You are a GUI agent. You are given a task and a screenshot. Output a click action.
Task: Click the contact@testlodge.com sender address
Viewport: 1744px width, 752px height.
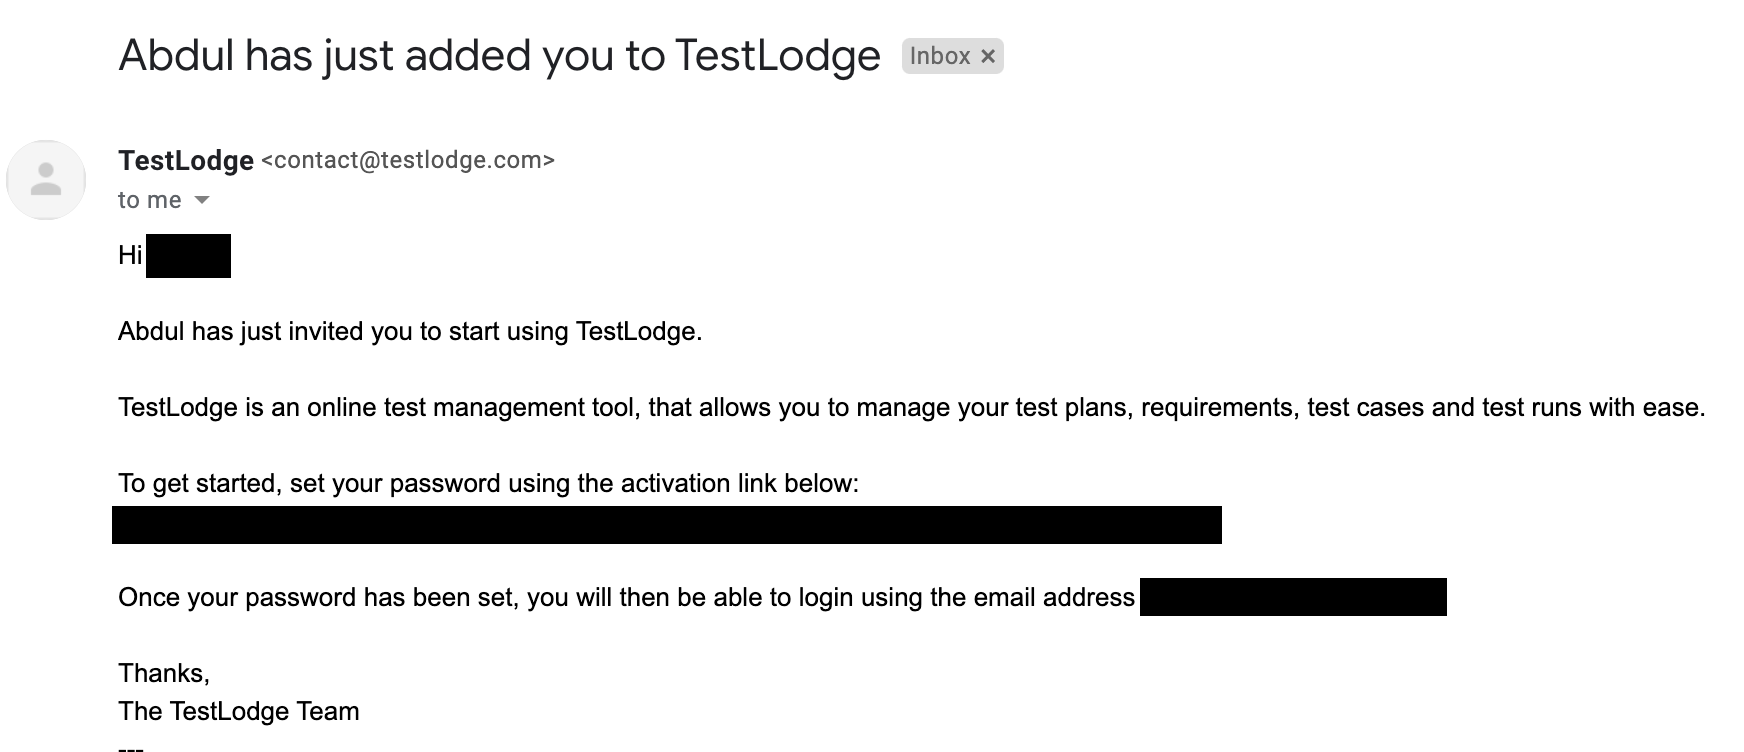[408, 160]
